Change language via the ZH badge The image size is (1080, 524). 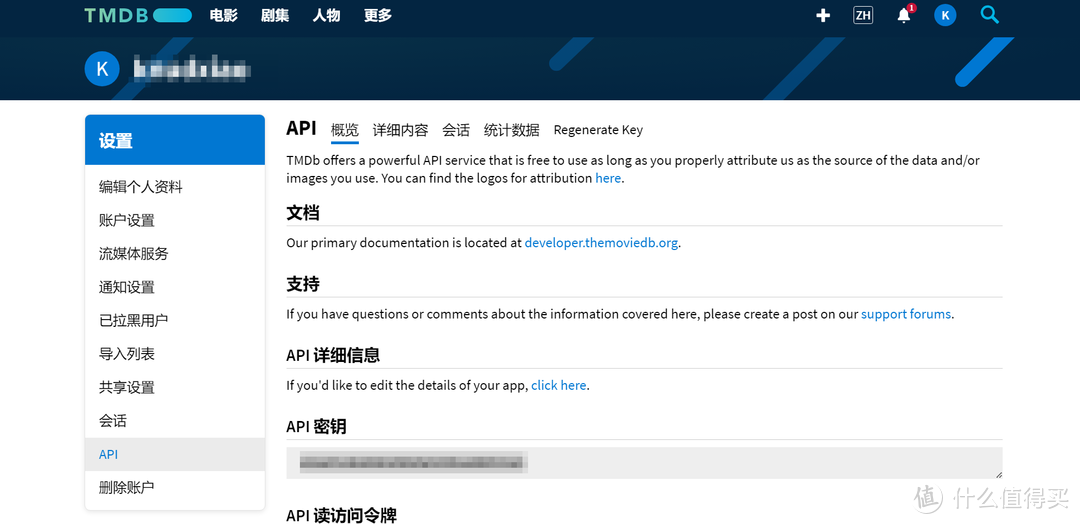tap(863, 15)
